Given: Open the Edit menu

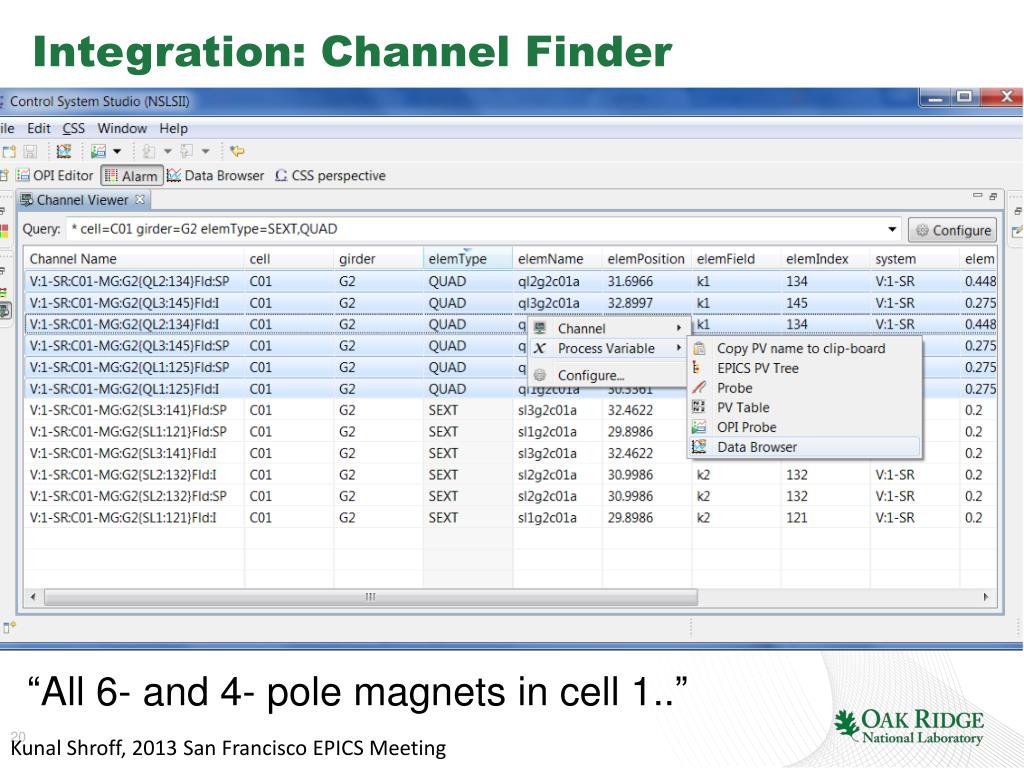Looking at the screenshot, I should click(39, 129).
